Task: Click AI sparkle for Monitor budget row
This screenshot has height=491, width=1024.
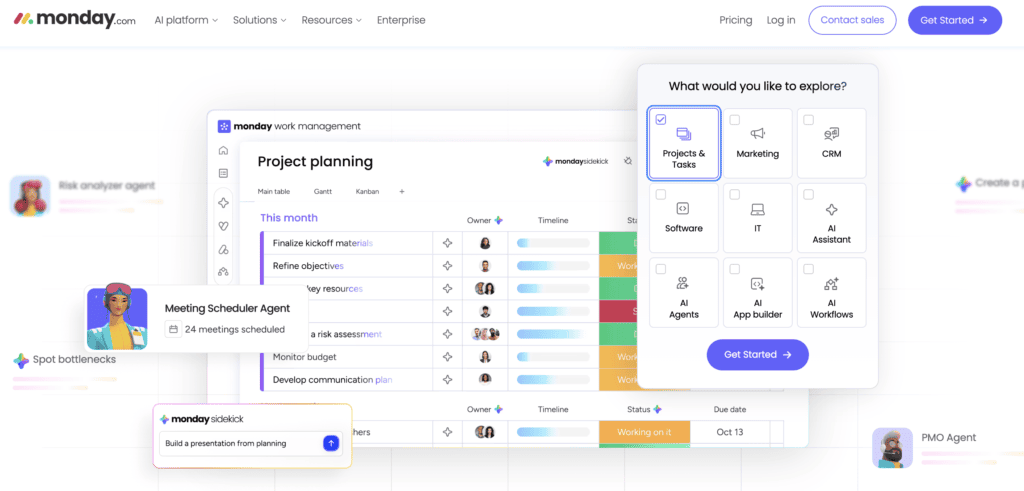Action: [x=447, y=357]
